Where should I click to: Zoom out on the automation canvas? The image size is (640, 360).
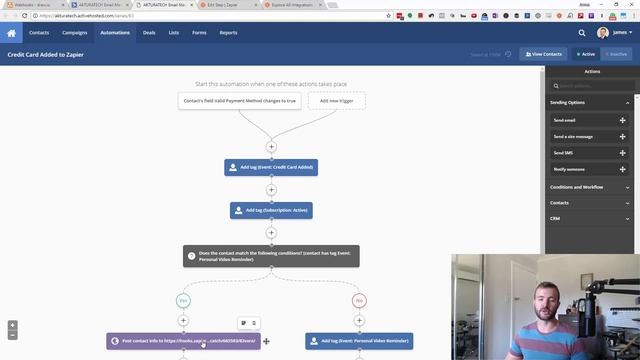click(x=13, y=335)
